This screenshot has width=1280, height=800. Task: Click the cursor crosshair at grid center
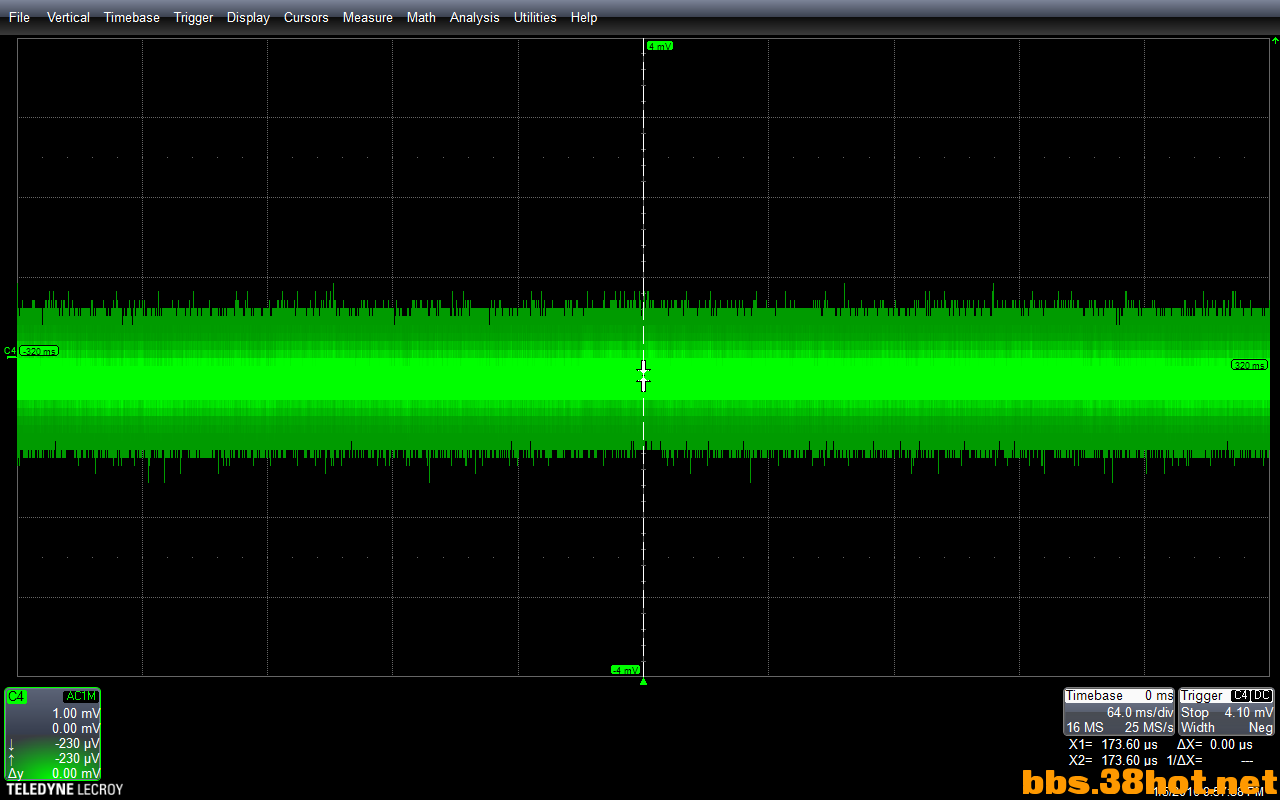tap(643, 376)
